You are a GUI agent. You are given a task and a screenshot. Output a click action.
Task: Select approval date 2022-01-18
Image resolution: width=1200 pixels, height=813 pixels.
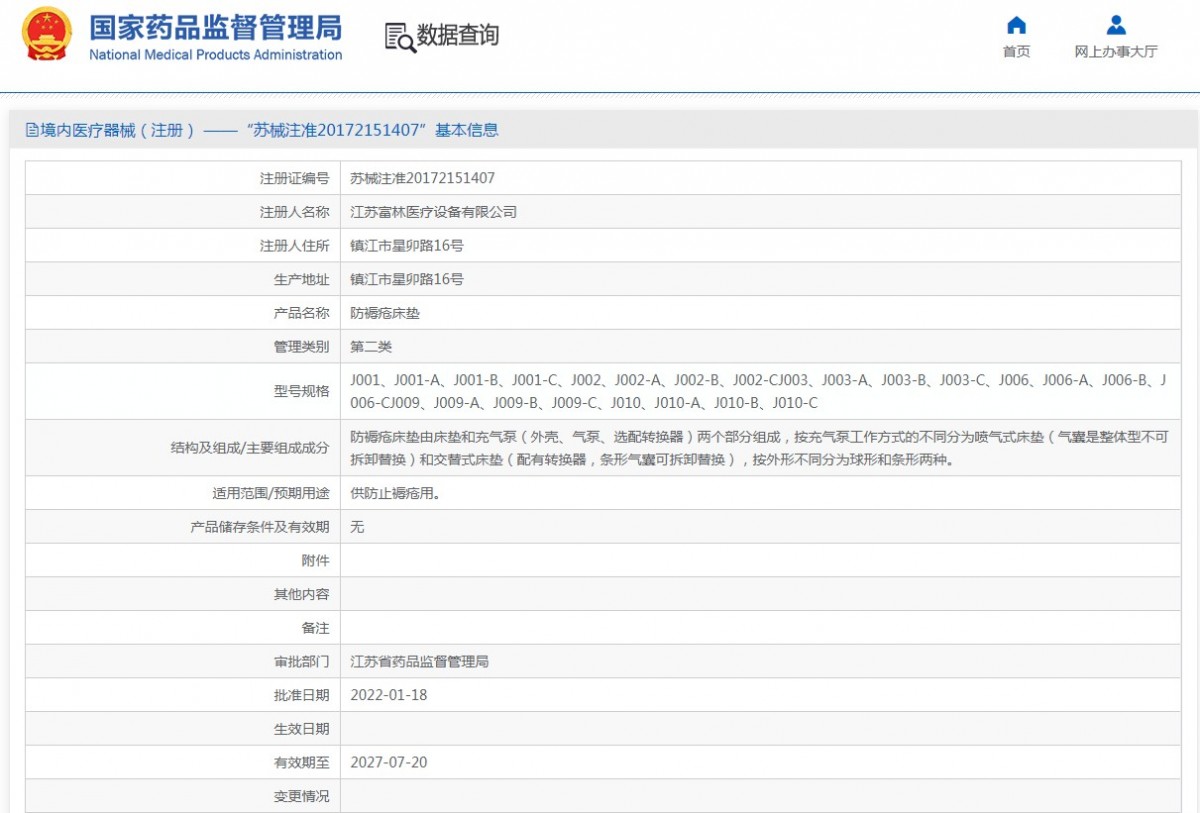389,695
